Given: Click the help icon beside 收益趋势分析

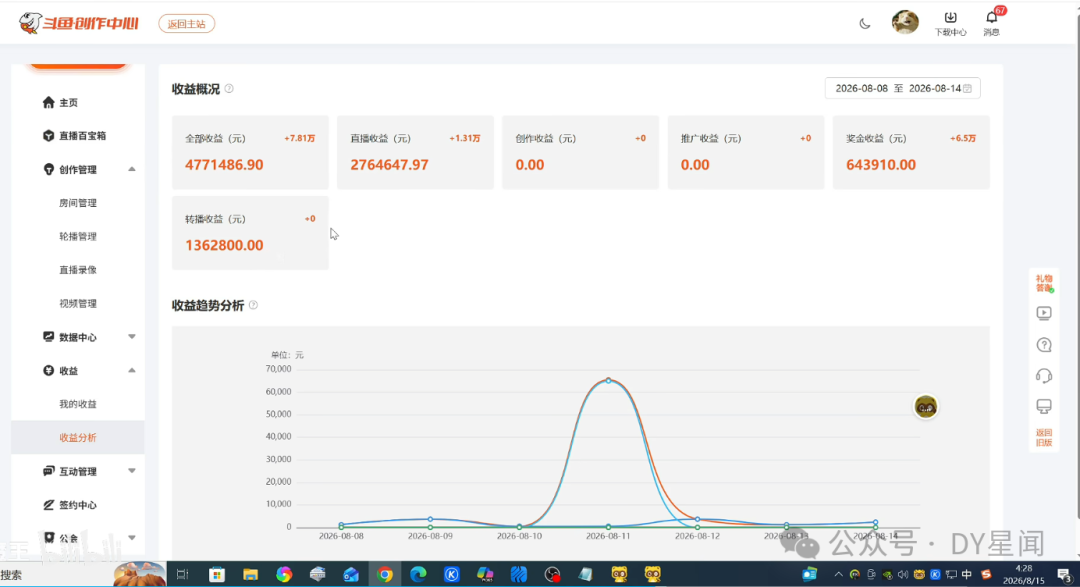Looking at the screenshot, I should pos(253,305).
